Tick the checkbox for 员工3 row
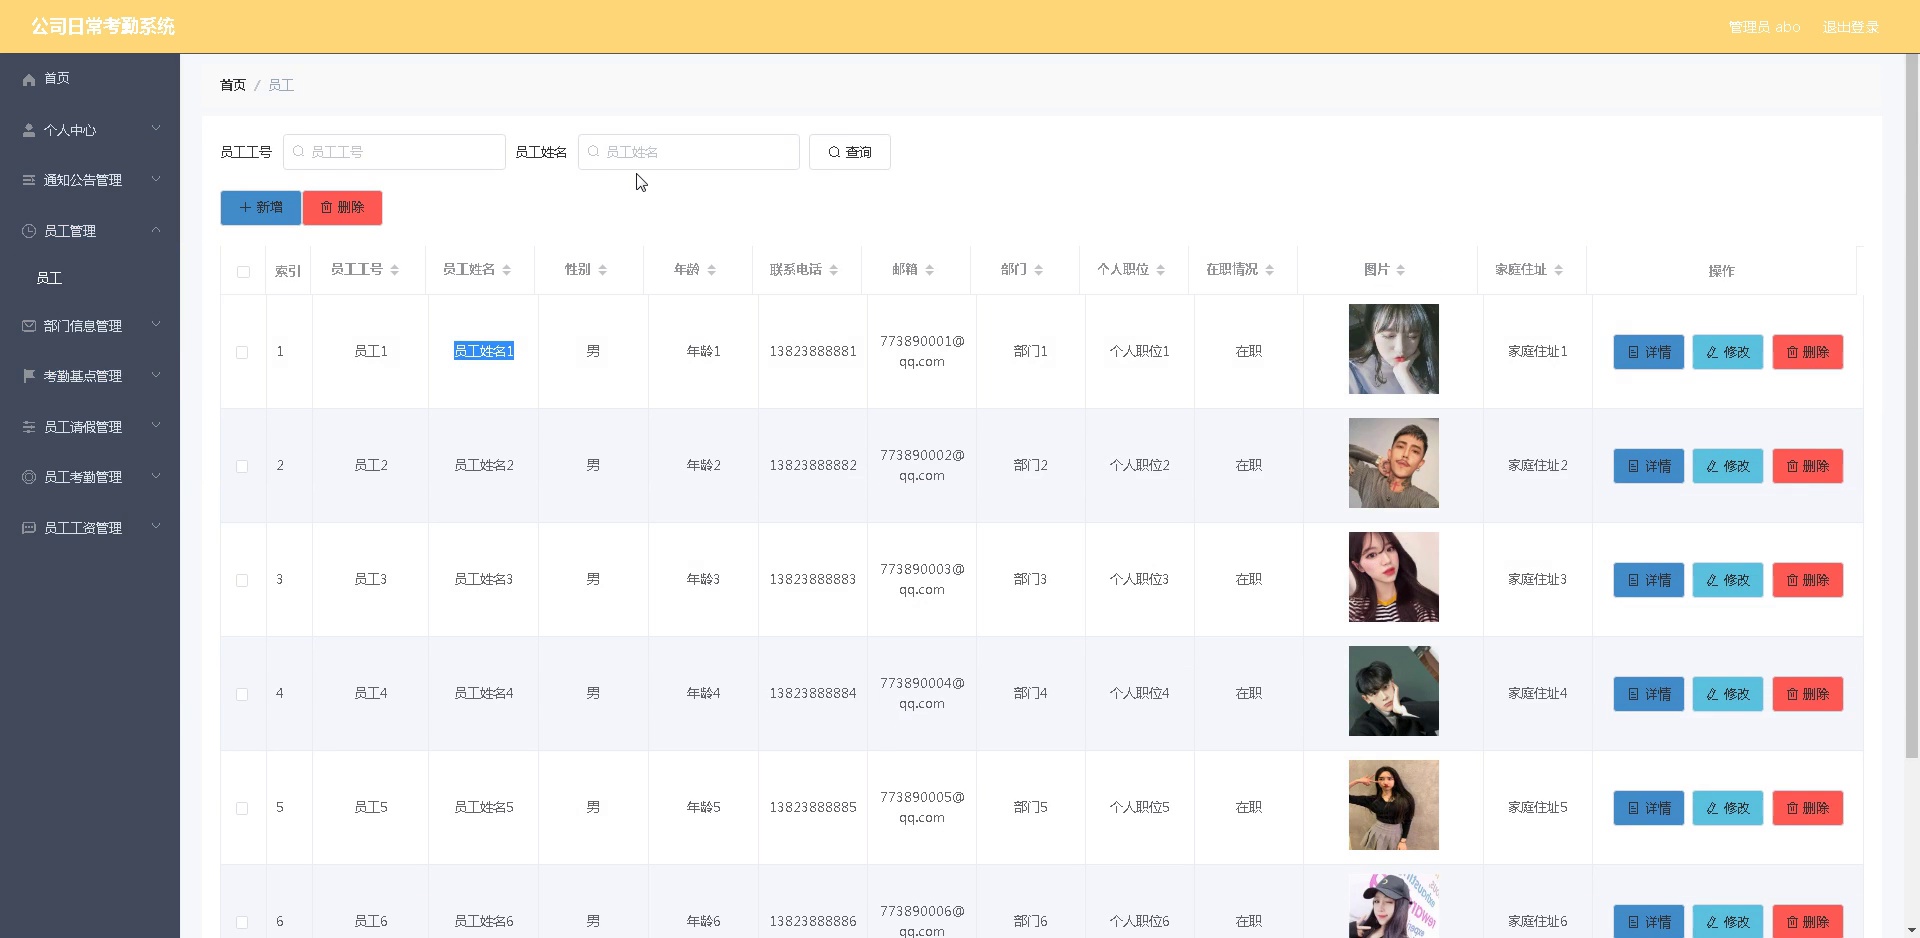 click(242, 580)
